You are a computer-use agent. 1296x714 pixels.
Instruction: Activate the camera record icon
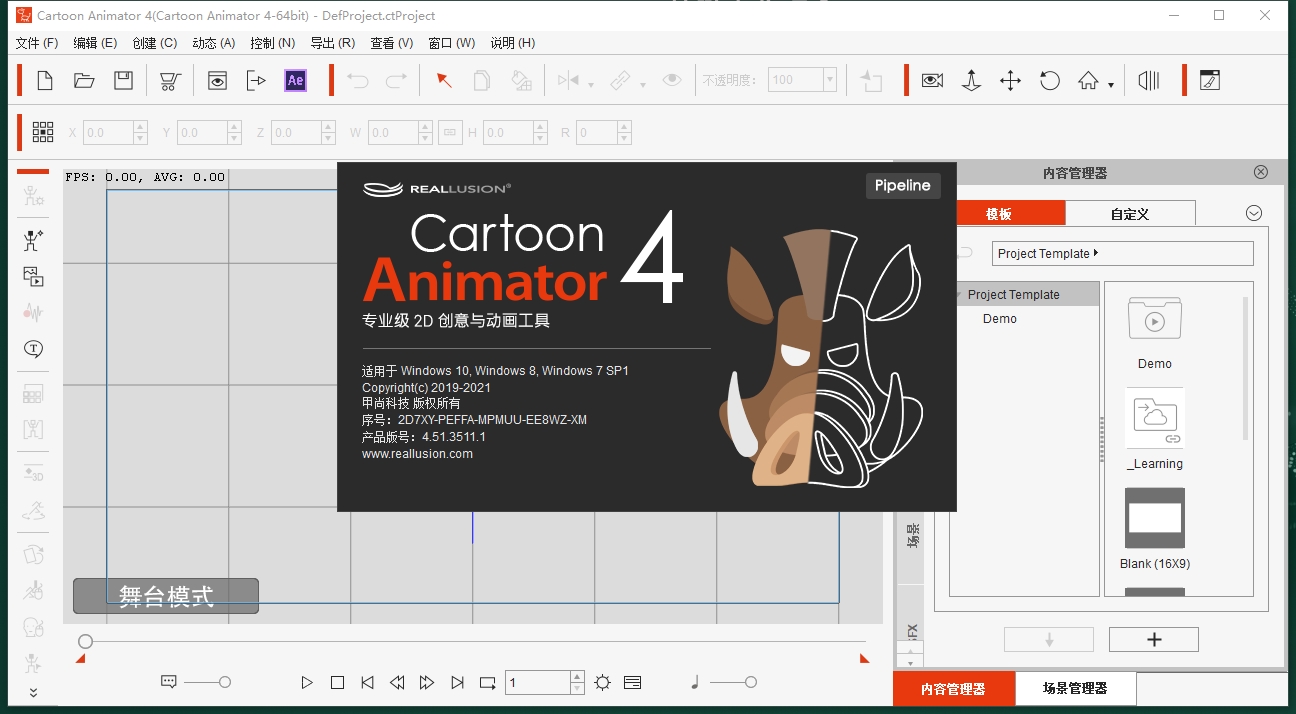coord(933,81)
